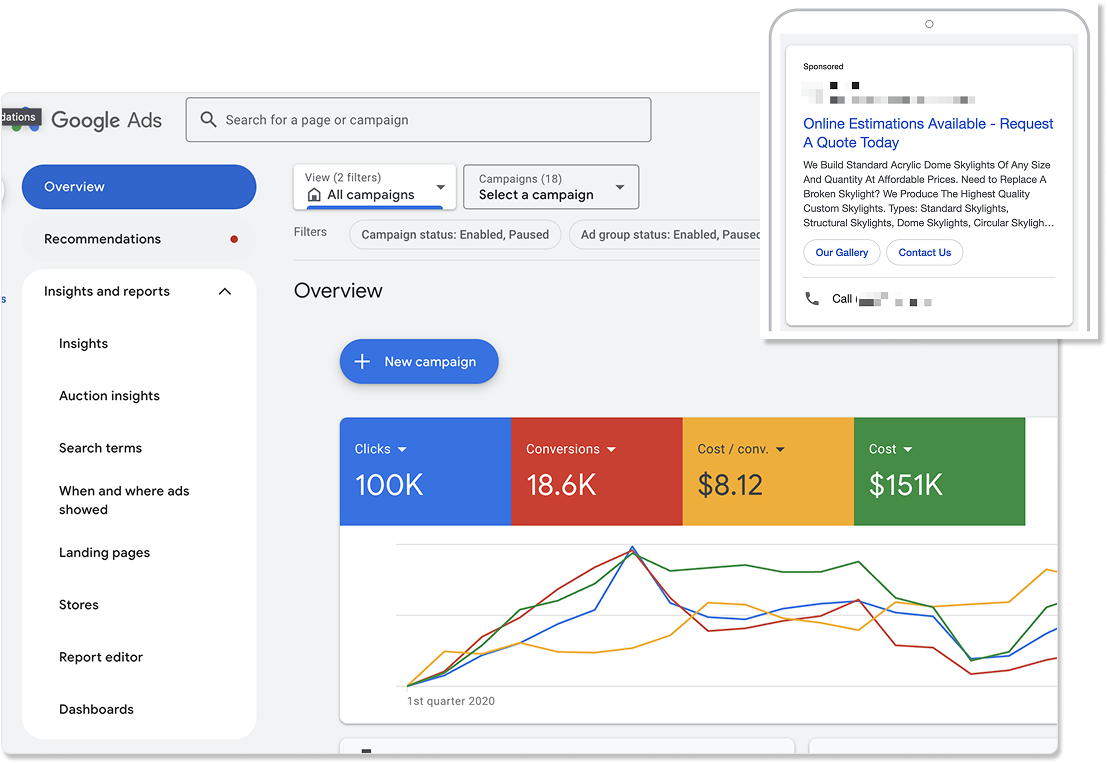Open the Insights page
Screen dimensions: 1107x763
click(x=83, y=344)
